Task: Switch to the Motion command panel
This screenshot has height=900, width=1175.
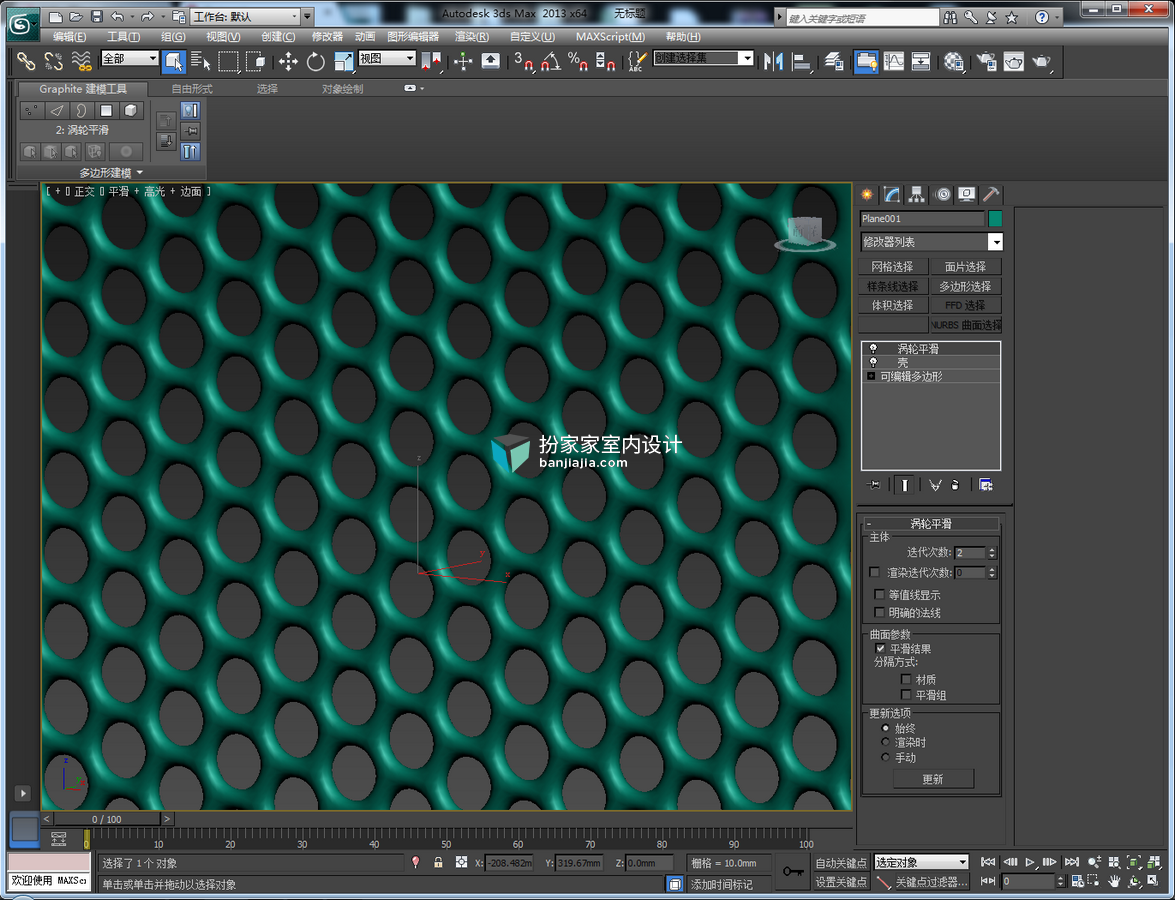Action: click(x=942, y=195)
